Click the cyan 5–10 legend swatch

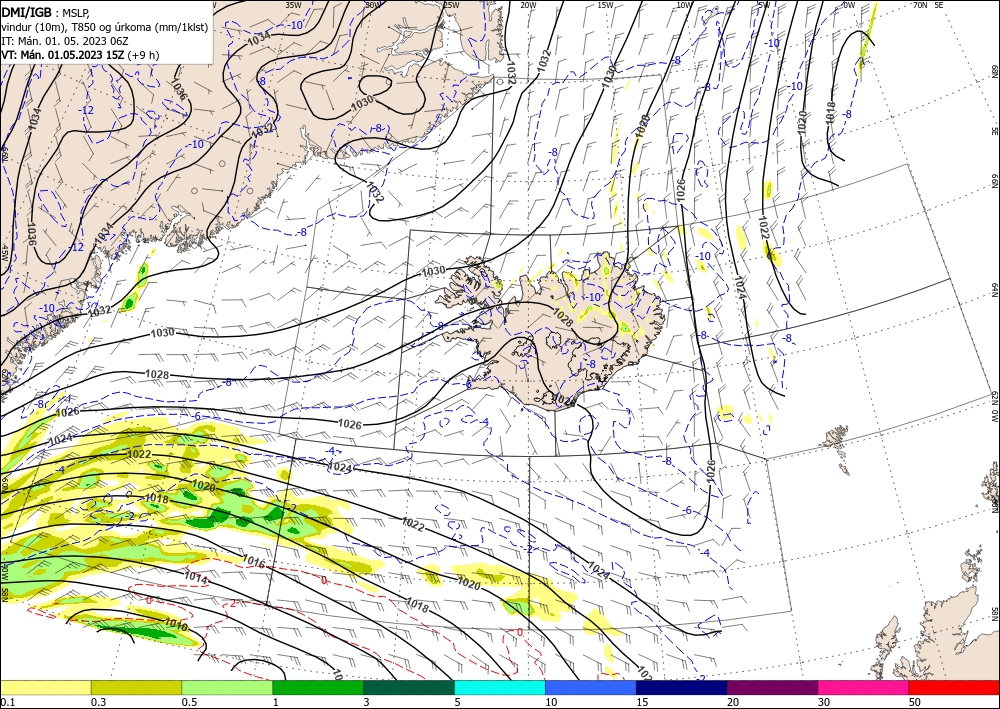pyautogui.click(x=500, y=687)
